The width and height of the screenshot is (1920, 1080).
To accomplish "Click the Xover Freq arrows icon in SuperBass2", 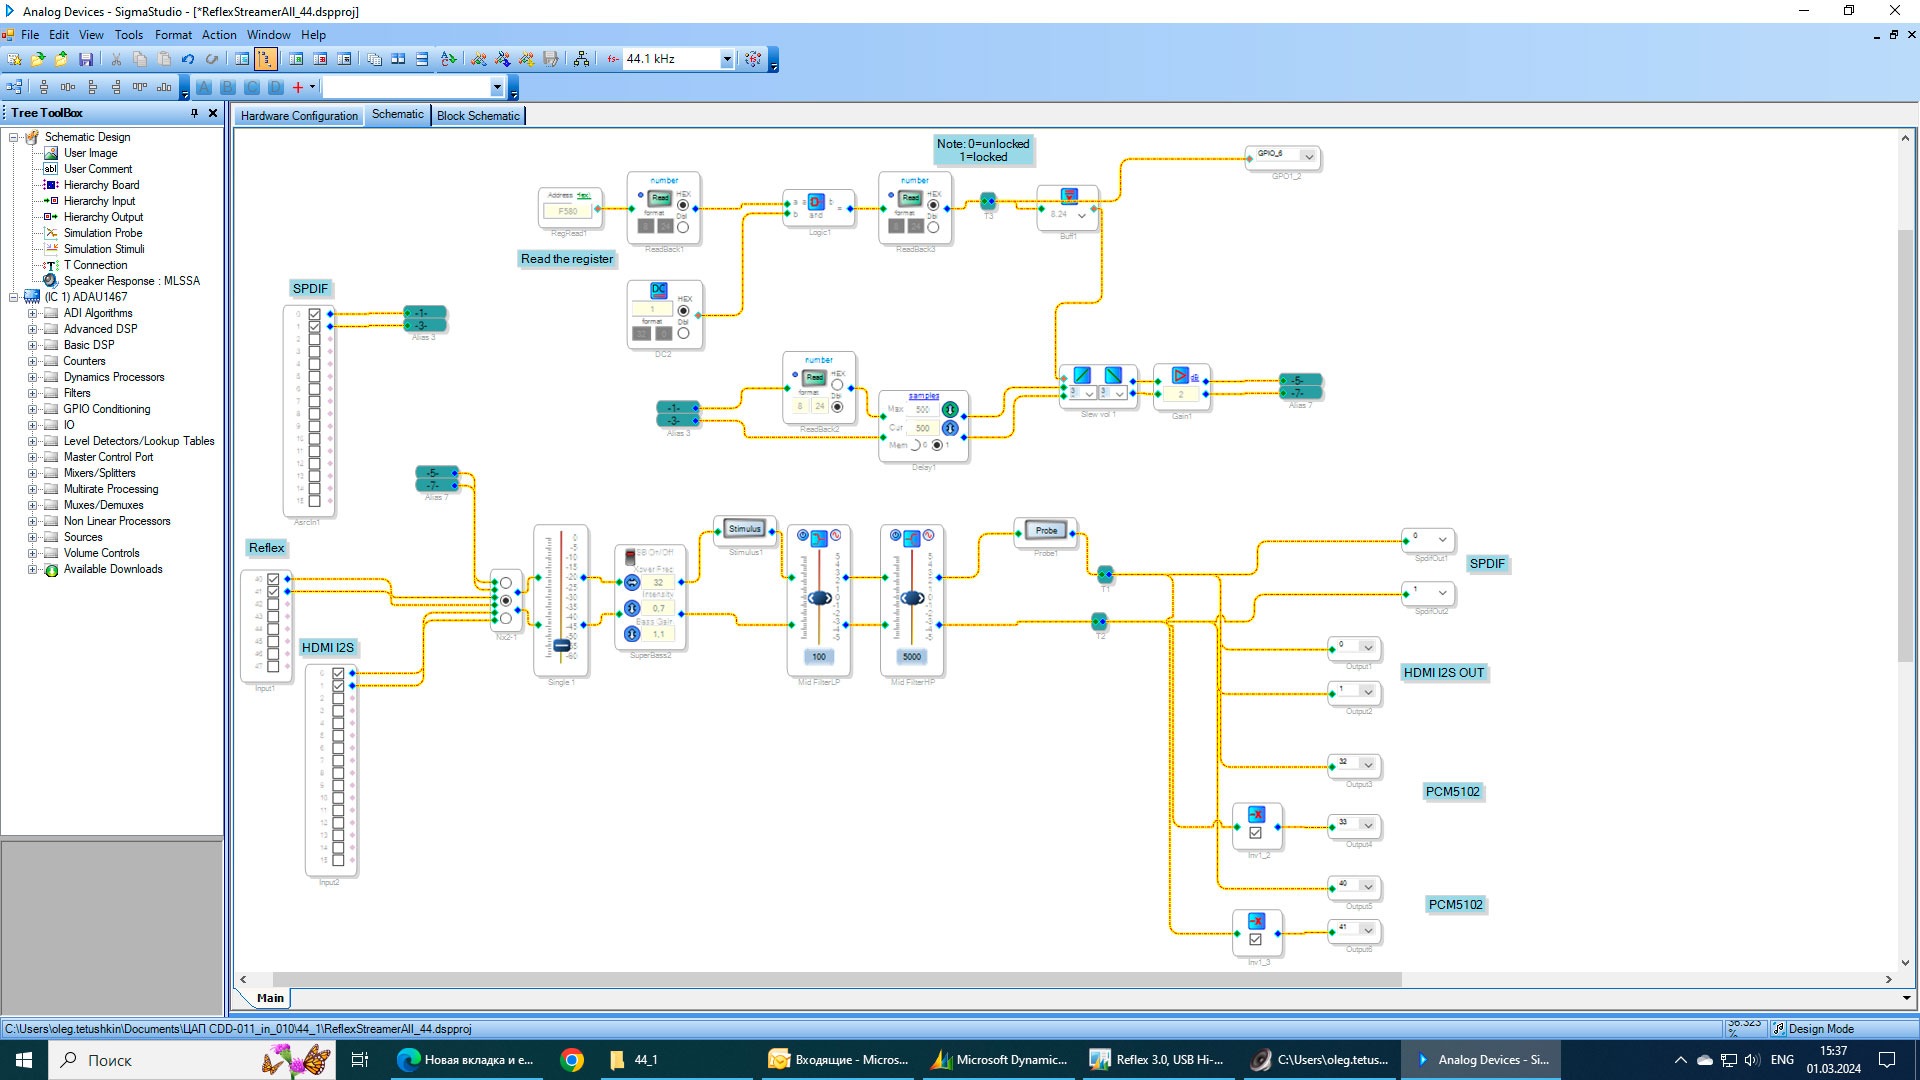I will pos(632,582).
